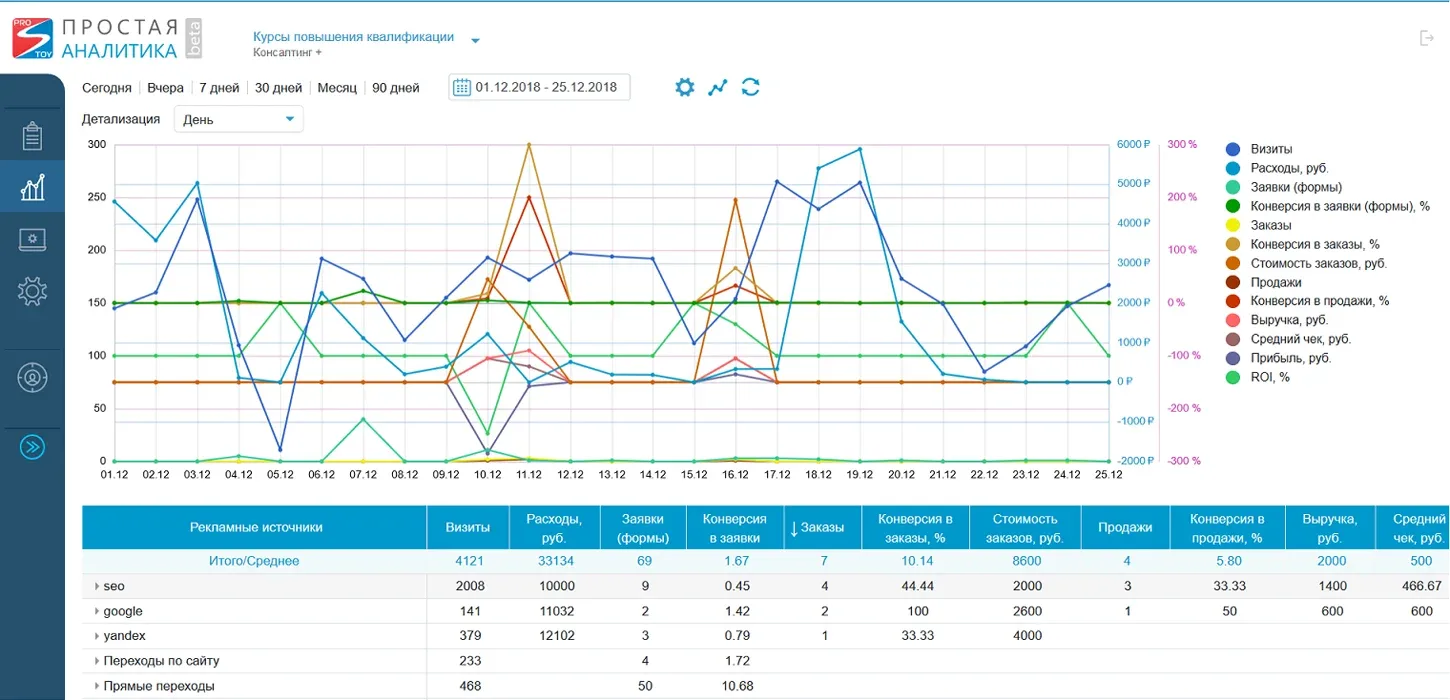Click the chart settings gear icon
Image resolution: width=1450 pixels, height=700 pixels.
[684, 87]
